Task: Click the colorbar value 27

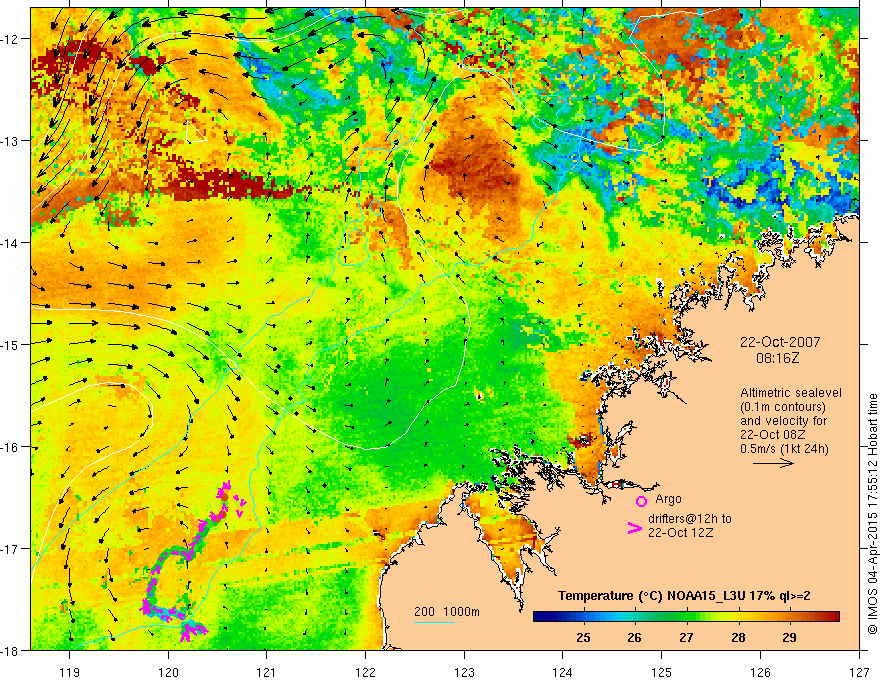Action: point(686,637)
